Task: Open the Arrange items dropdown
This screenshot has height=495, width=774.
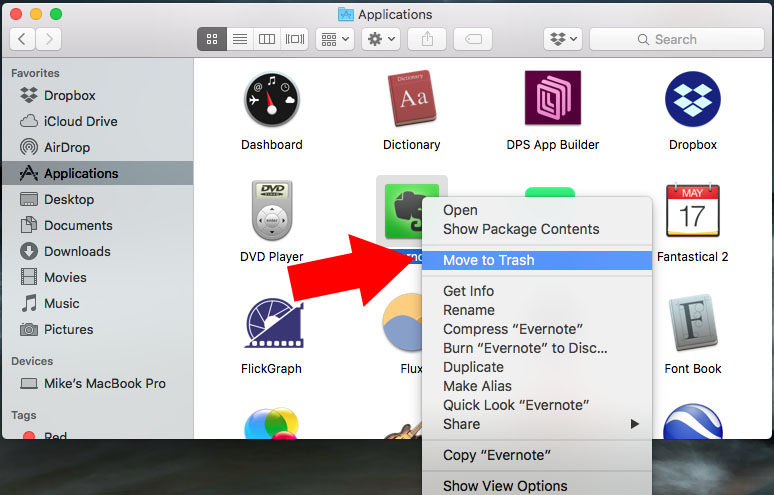Action: [334, 39]
